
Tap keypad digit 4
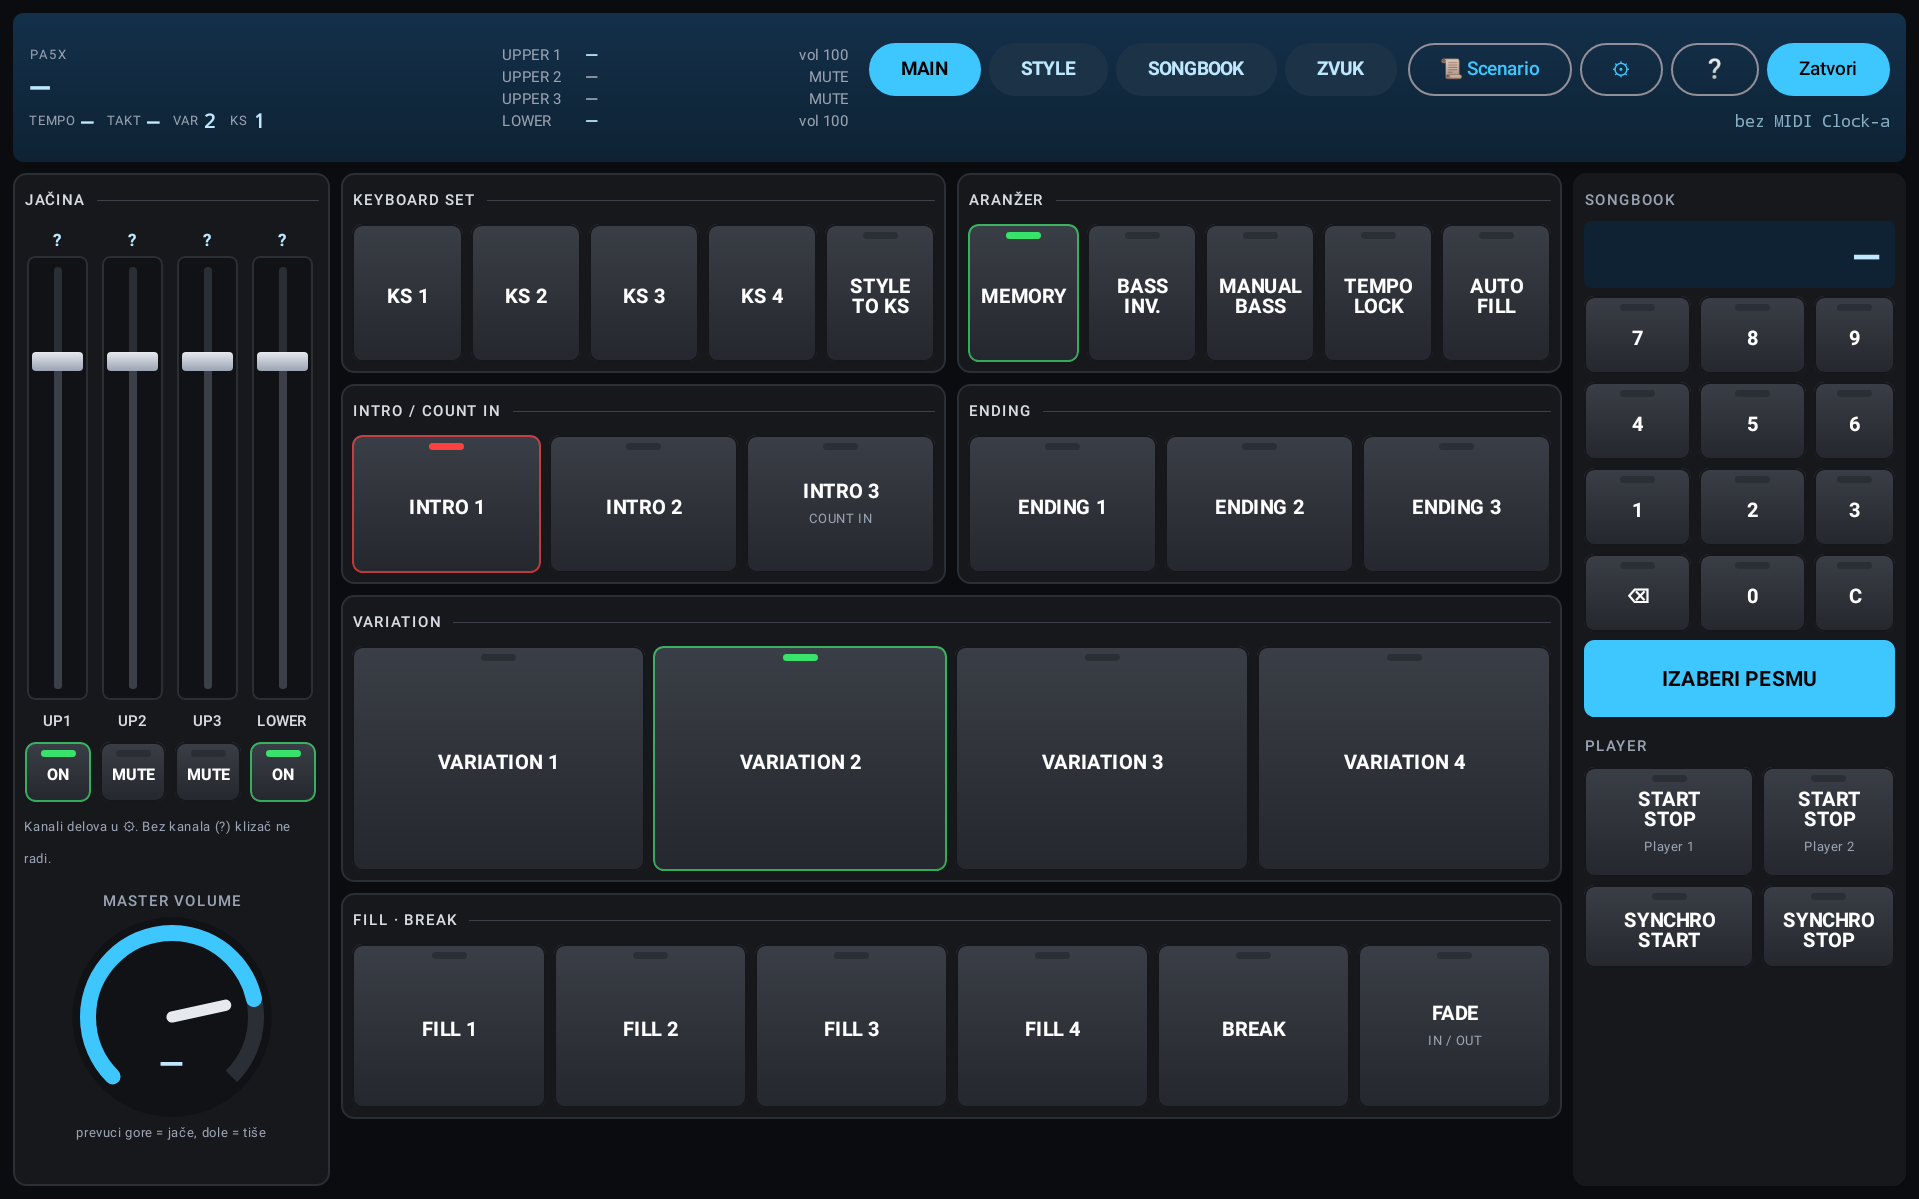1637,421
